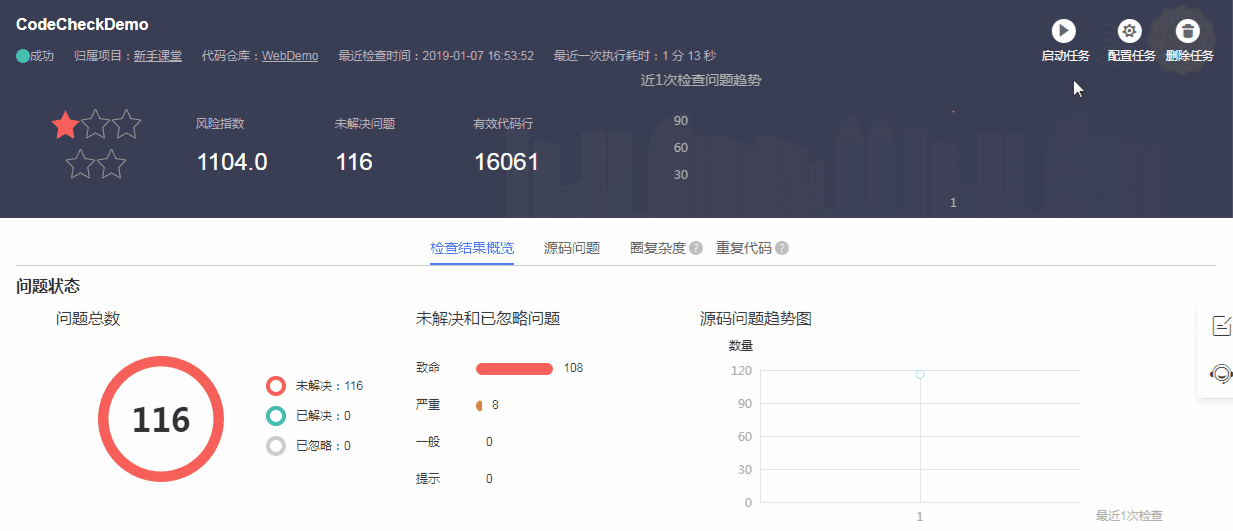Delete the task using trash icon
The height and width of the screenshot is (531, 1233).
(1188, 31)
